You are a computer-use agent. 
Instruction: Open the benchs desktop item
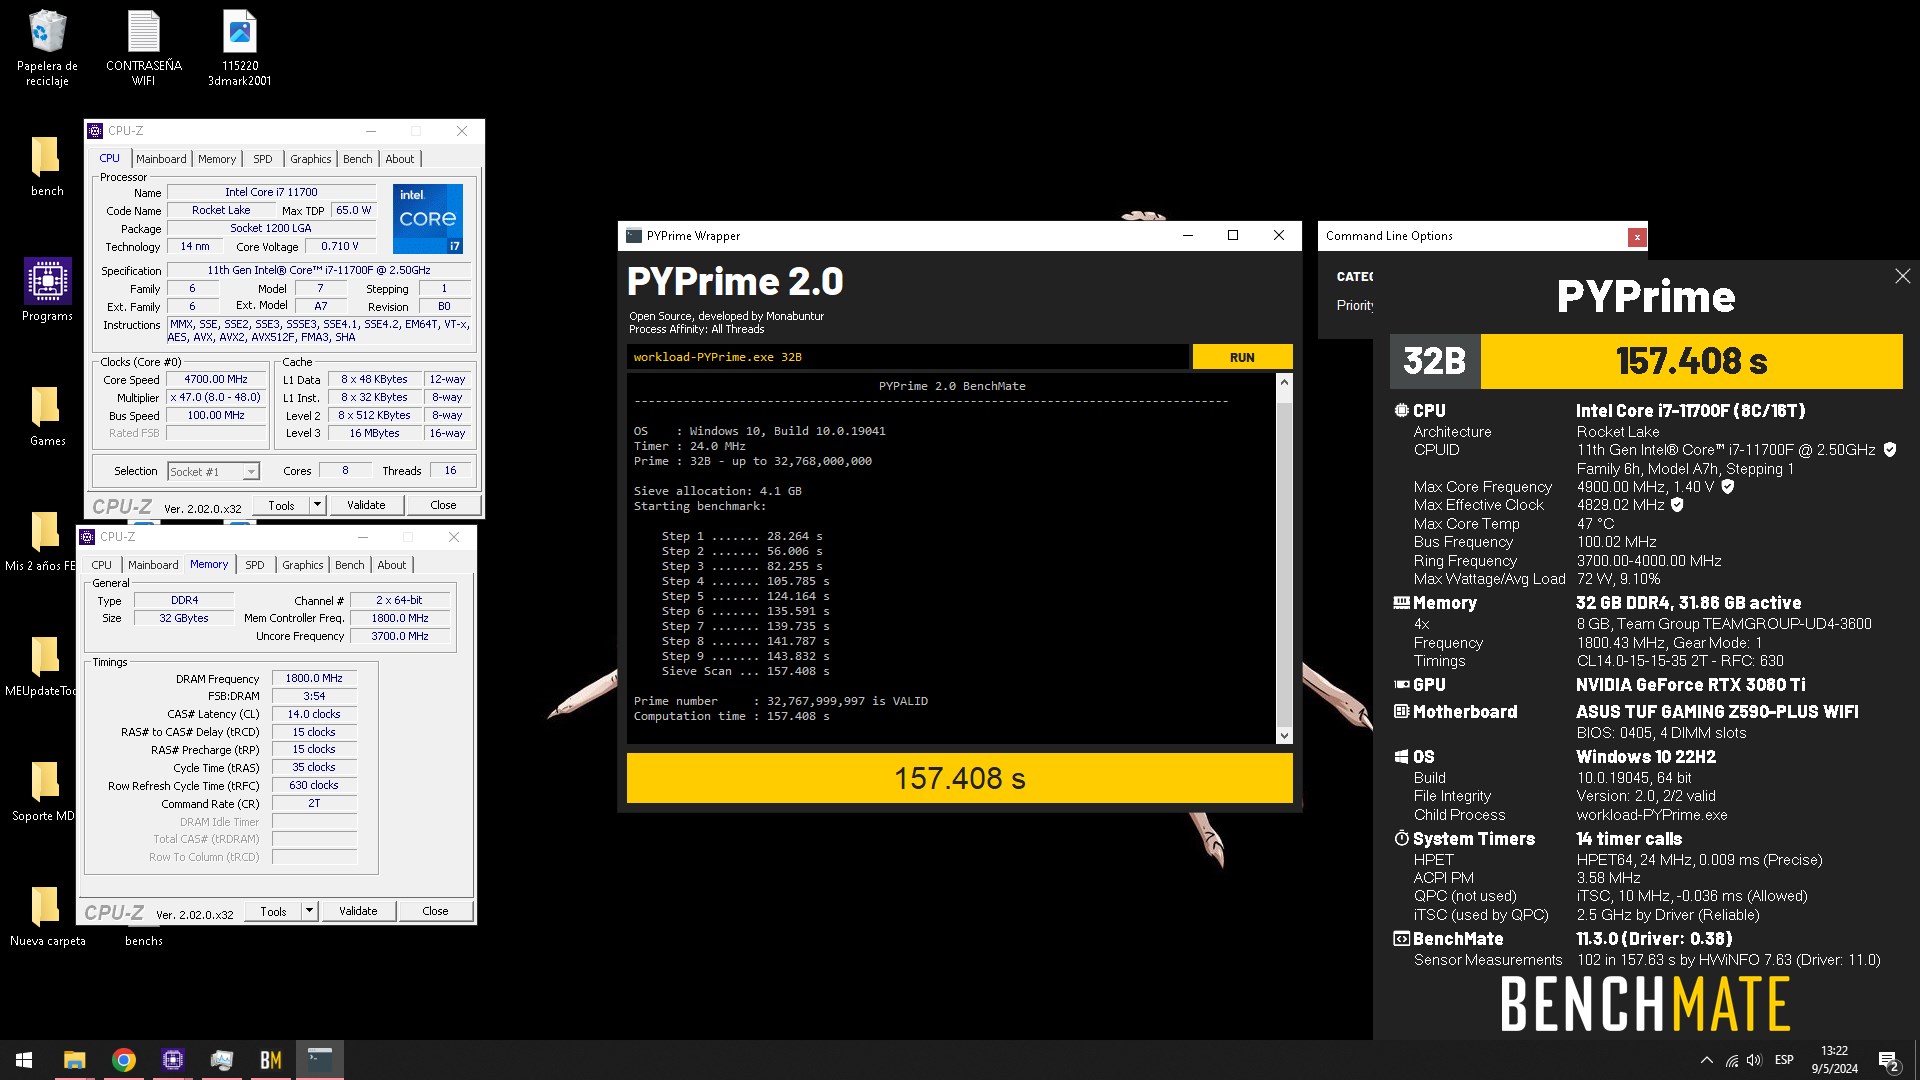[143, 941]
